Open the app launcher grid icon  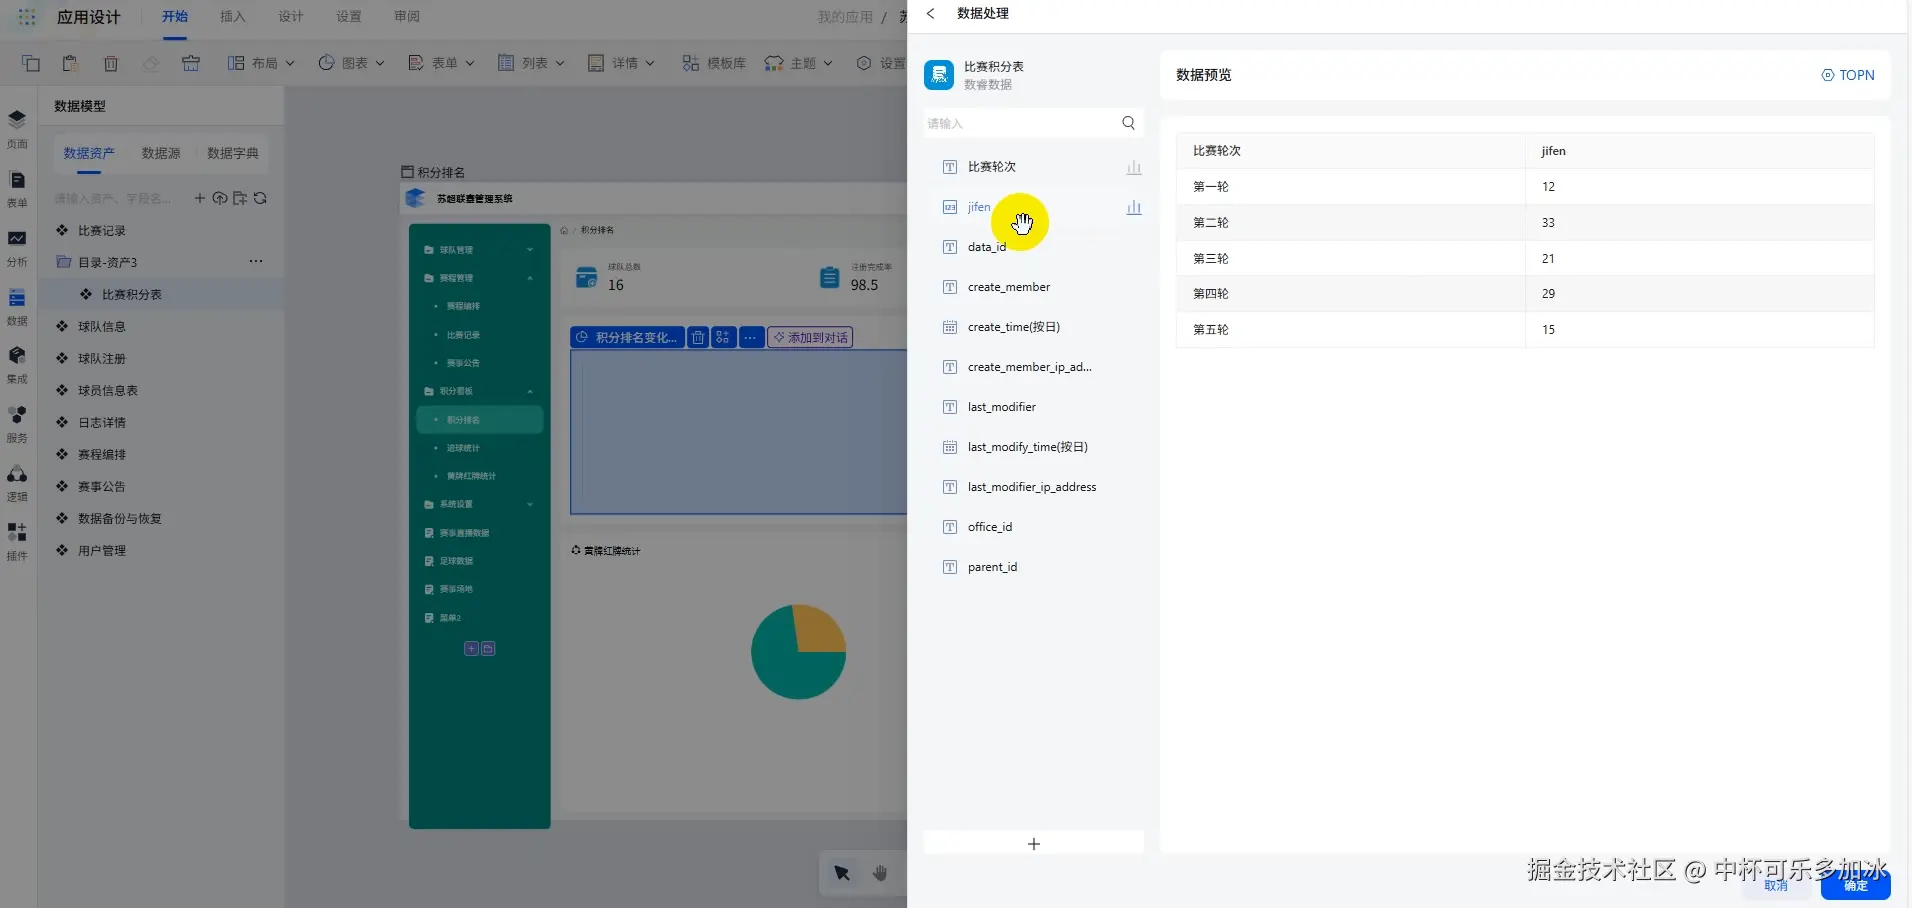tap(27, 17)
